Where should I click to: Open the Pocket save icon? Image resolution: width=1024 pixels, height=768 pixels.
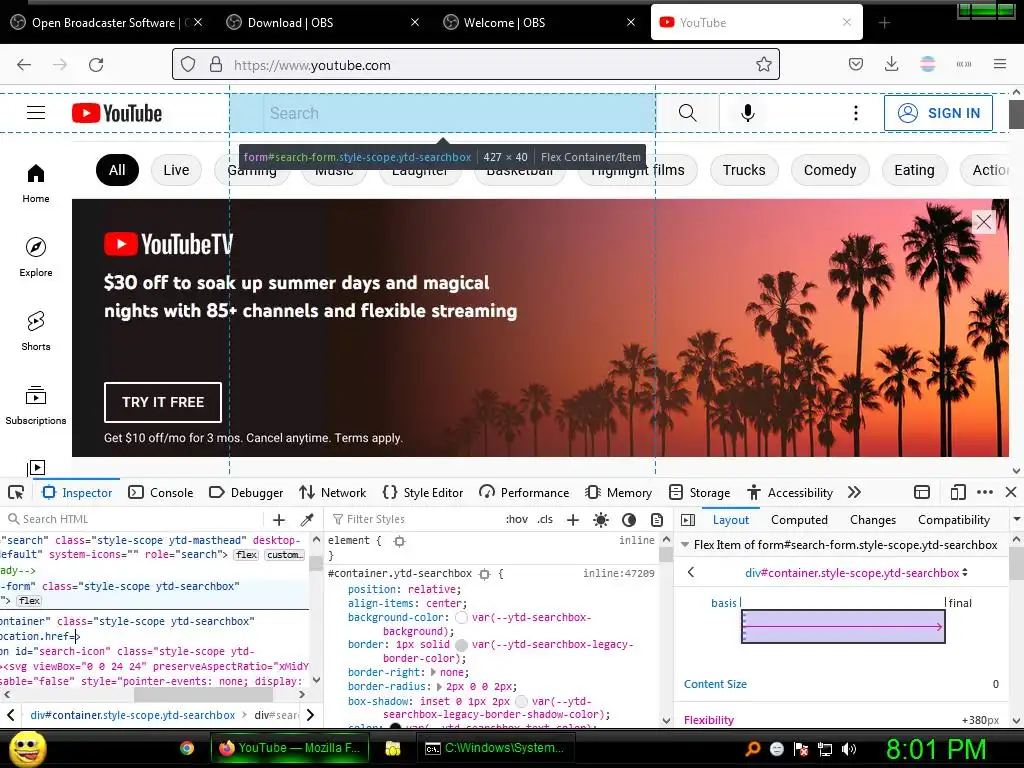(x=856, y=64)
